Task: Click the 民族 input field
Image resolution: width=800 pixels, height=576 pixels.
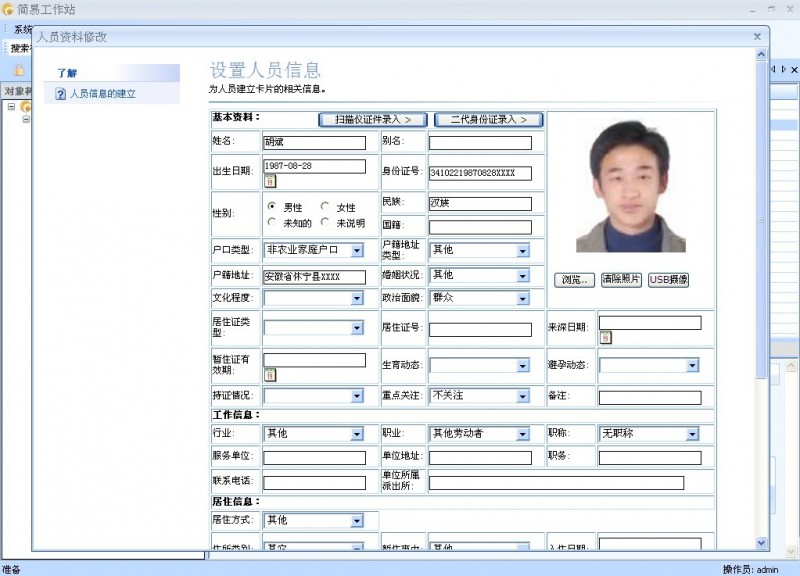Action: [x=480, y=204]
